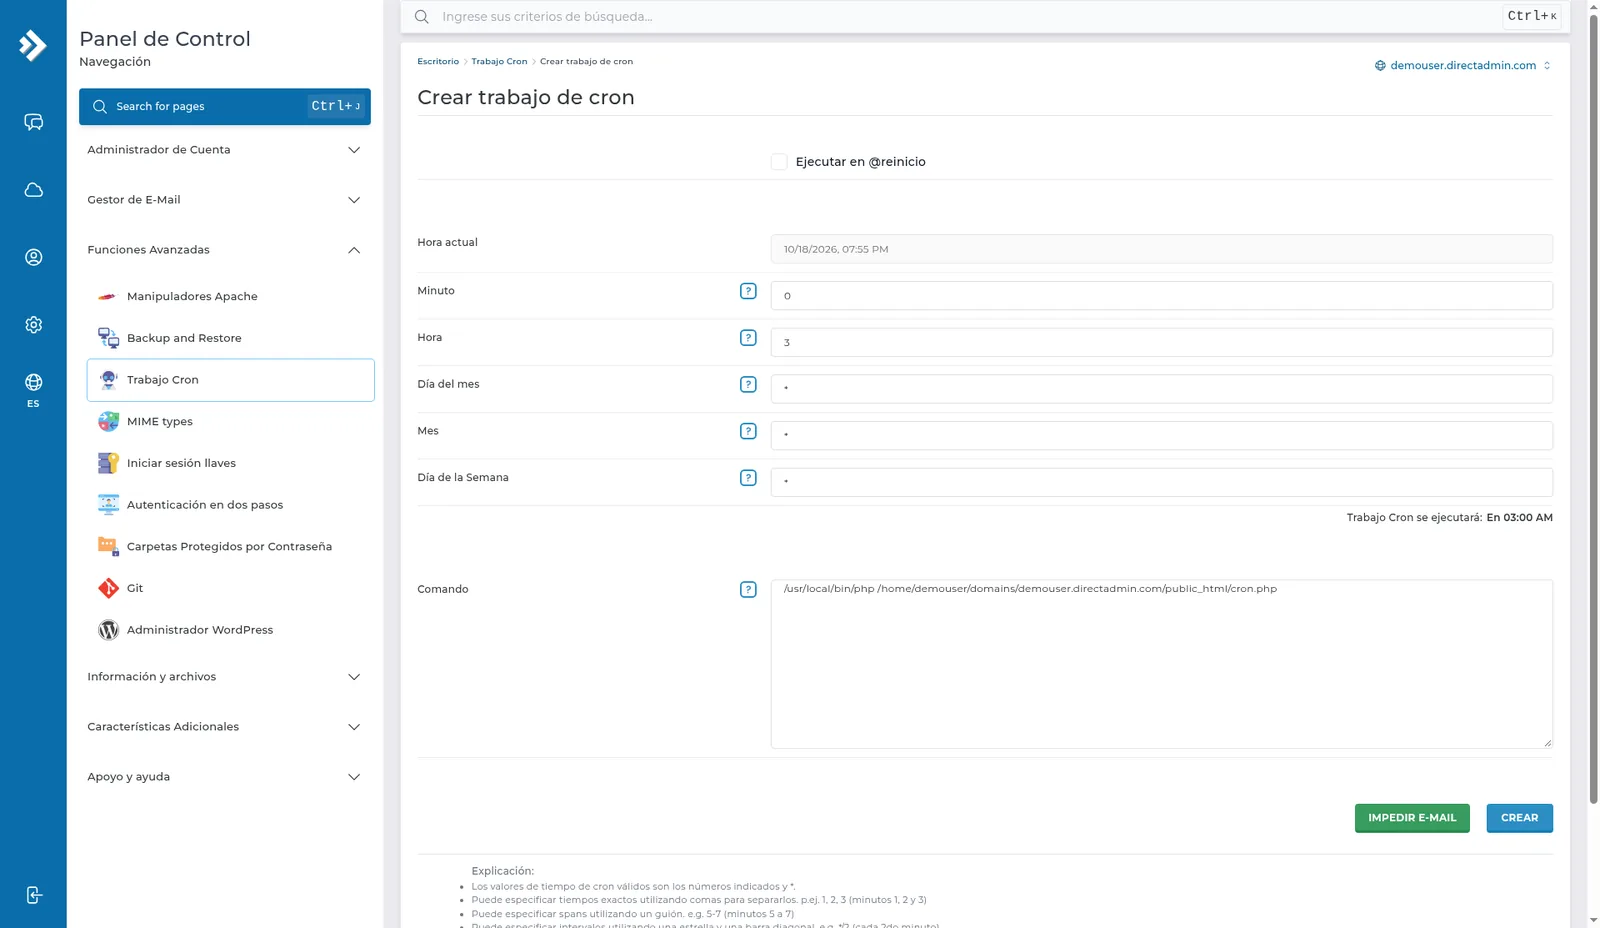
Task: Open Backup and Restore page
Action: coord(230,338)
